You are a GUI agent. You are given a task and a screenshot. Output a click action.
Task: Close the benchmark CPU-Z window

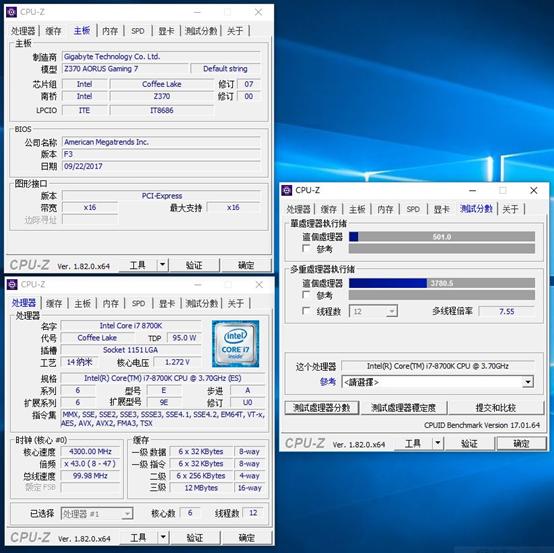(x=534, y=190)
